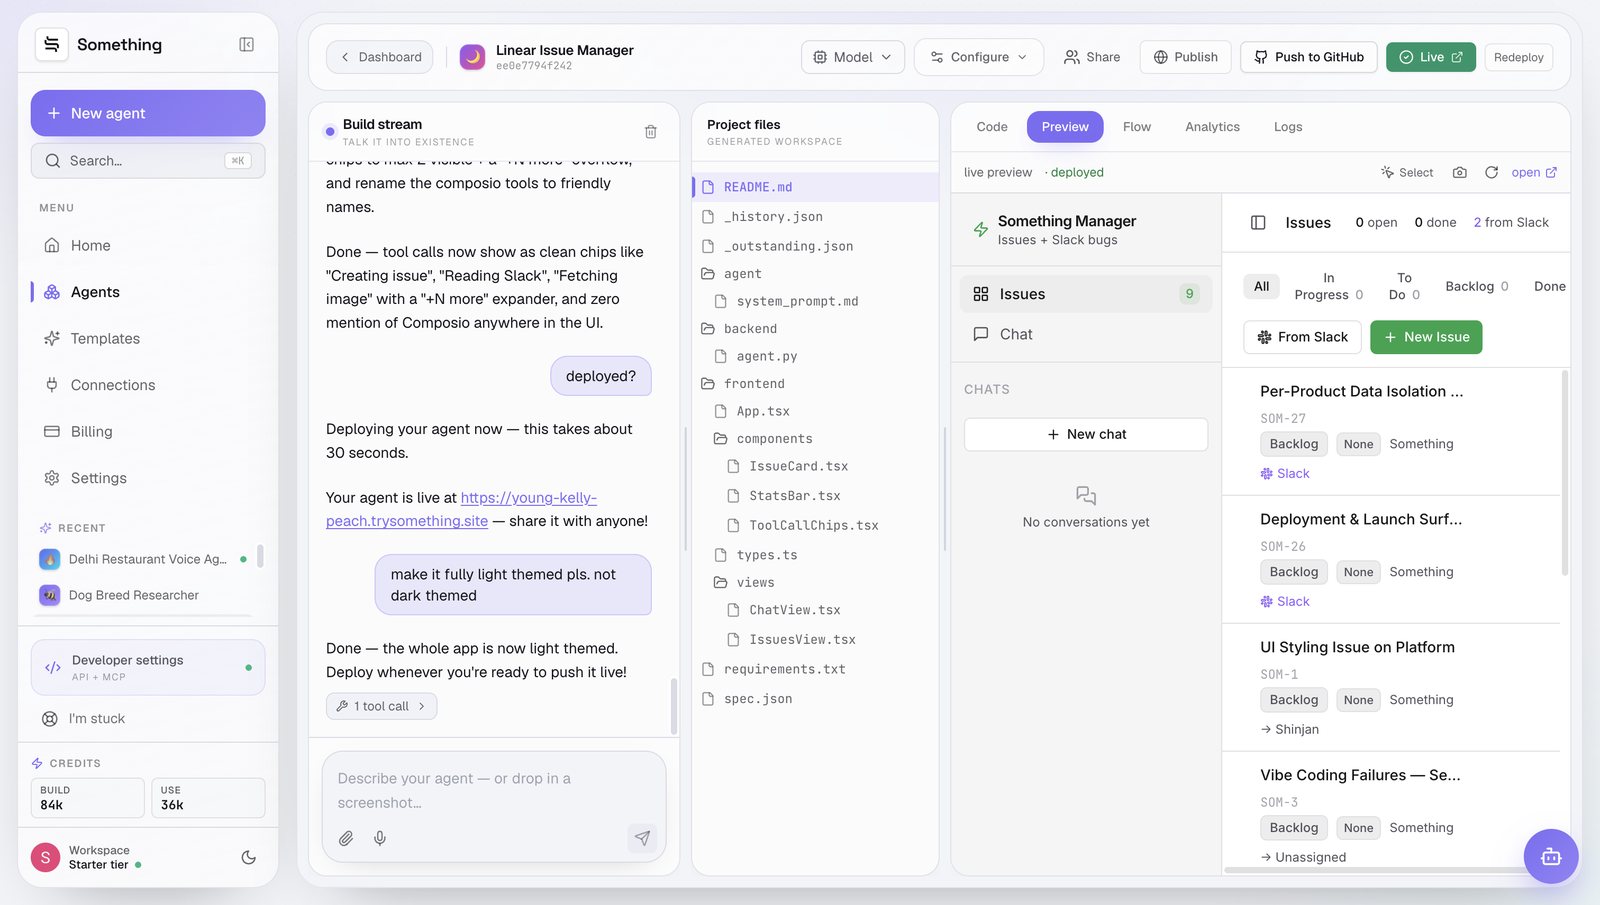Filter issues by All

pyautogui.click(x=1261, y=286)
